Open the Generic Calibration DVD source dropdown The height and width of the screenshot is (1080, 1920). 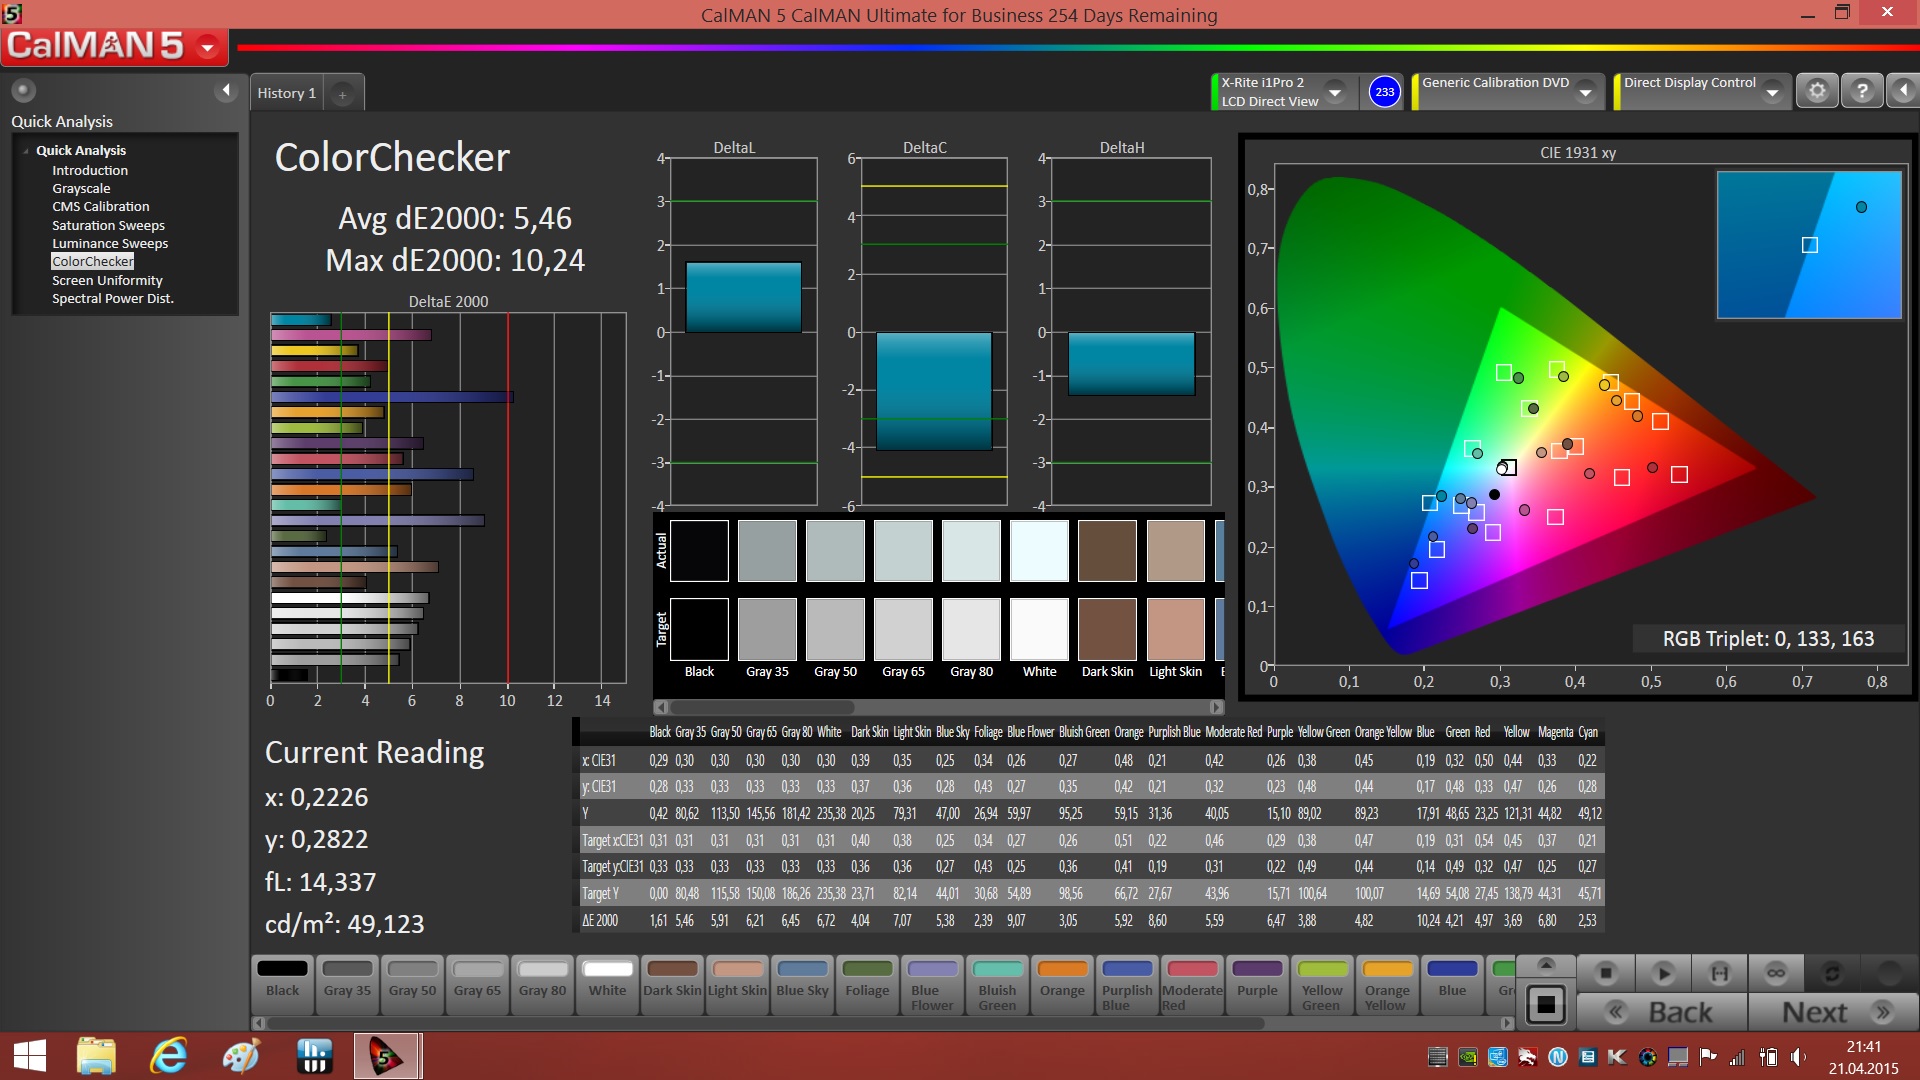coord(1585,92)
